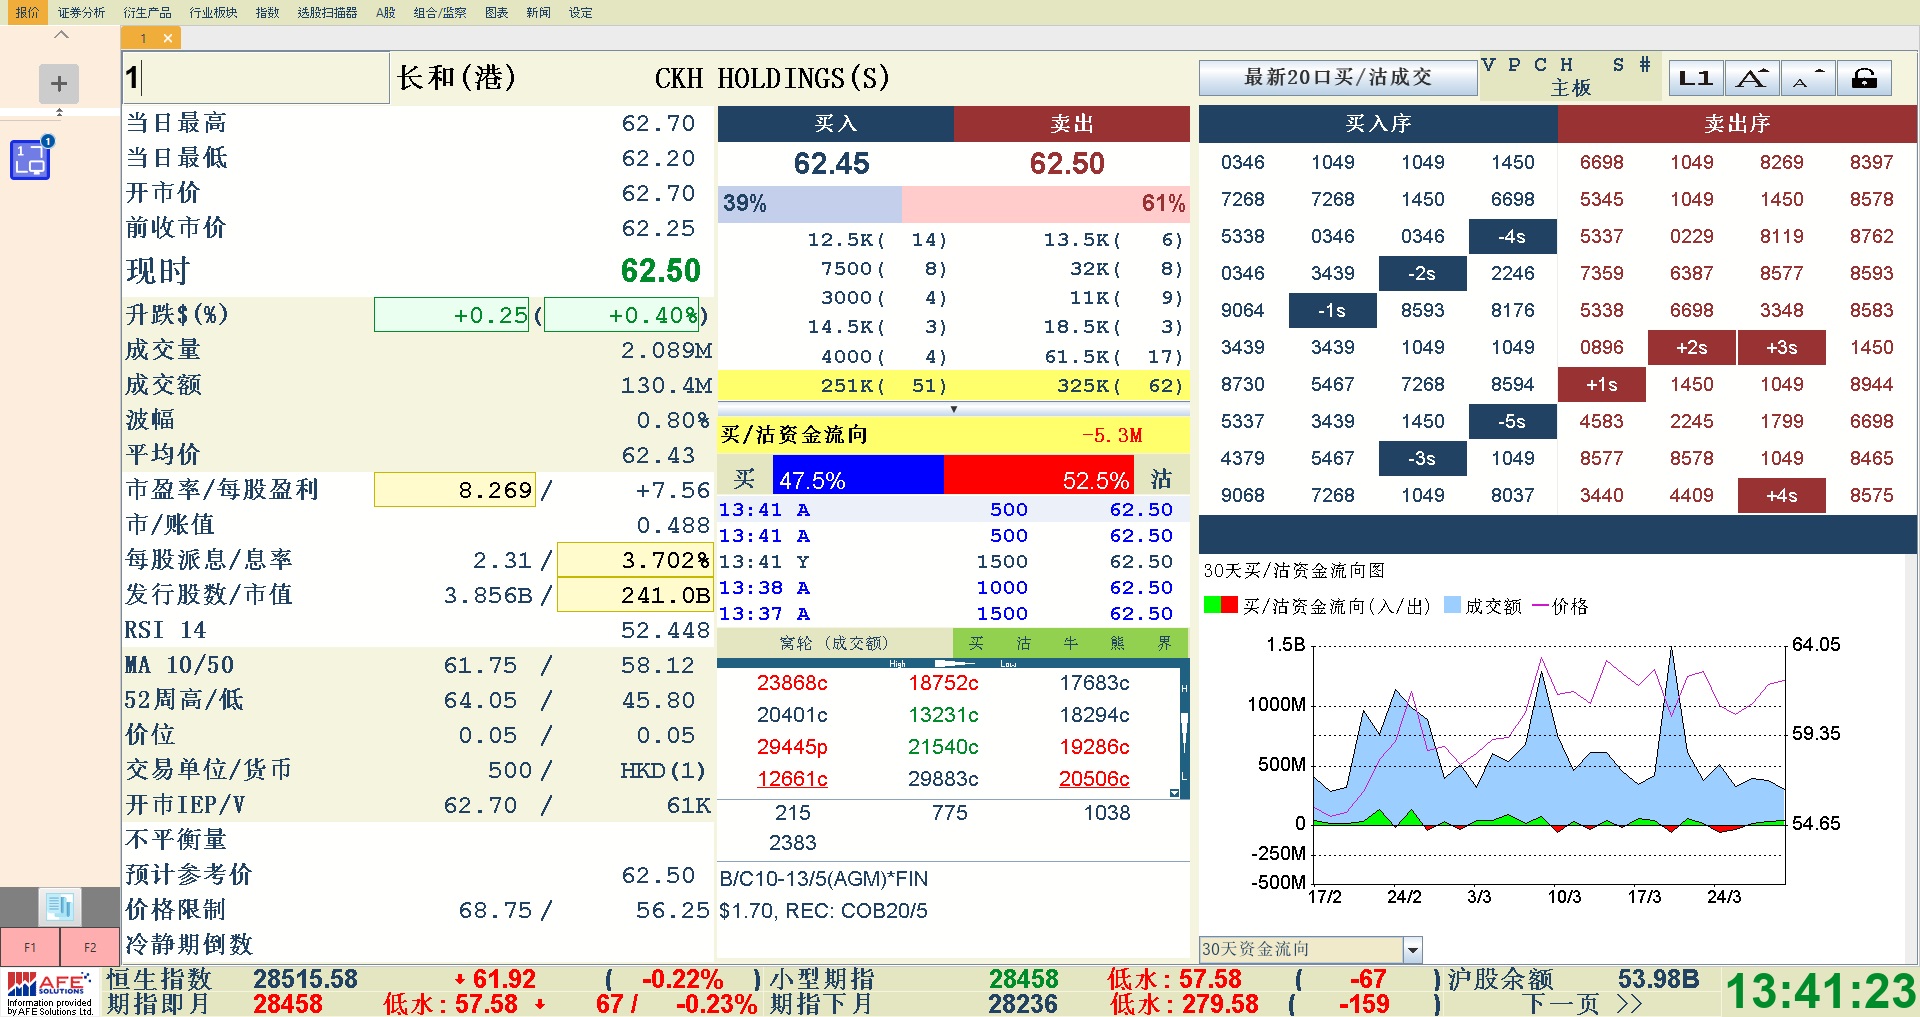Click the L1 level button

pyautogui.click(x=1695, y=78)
